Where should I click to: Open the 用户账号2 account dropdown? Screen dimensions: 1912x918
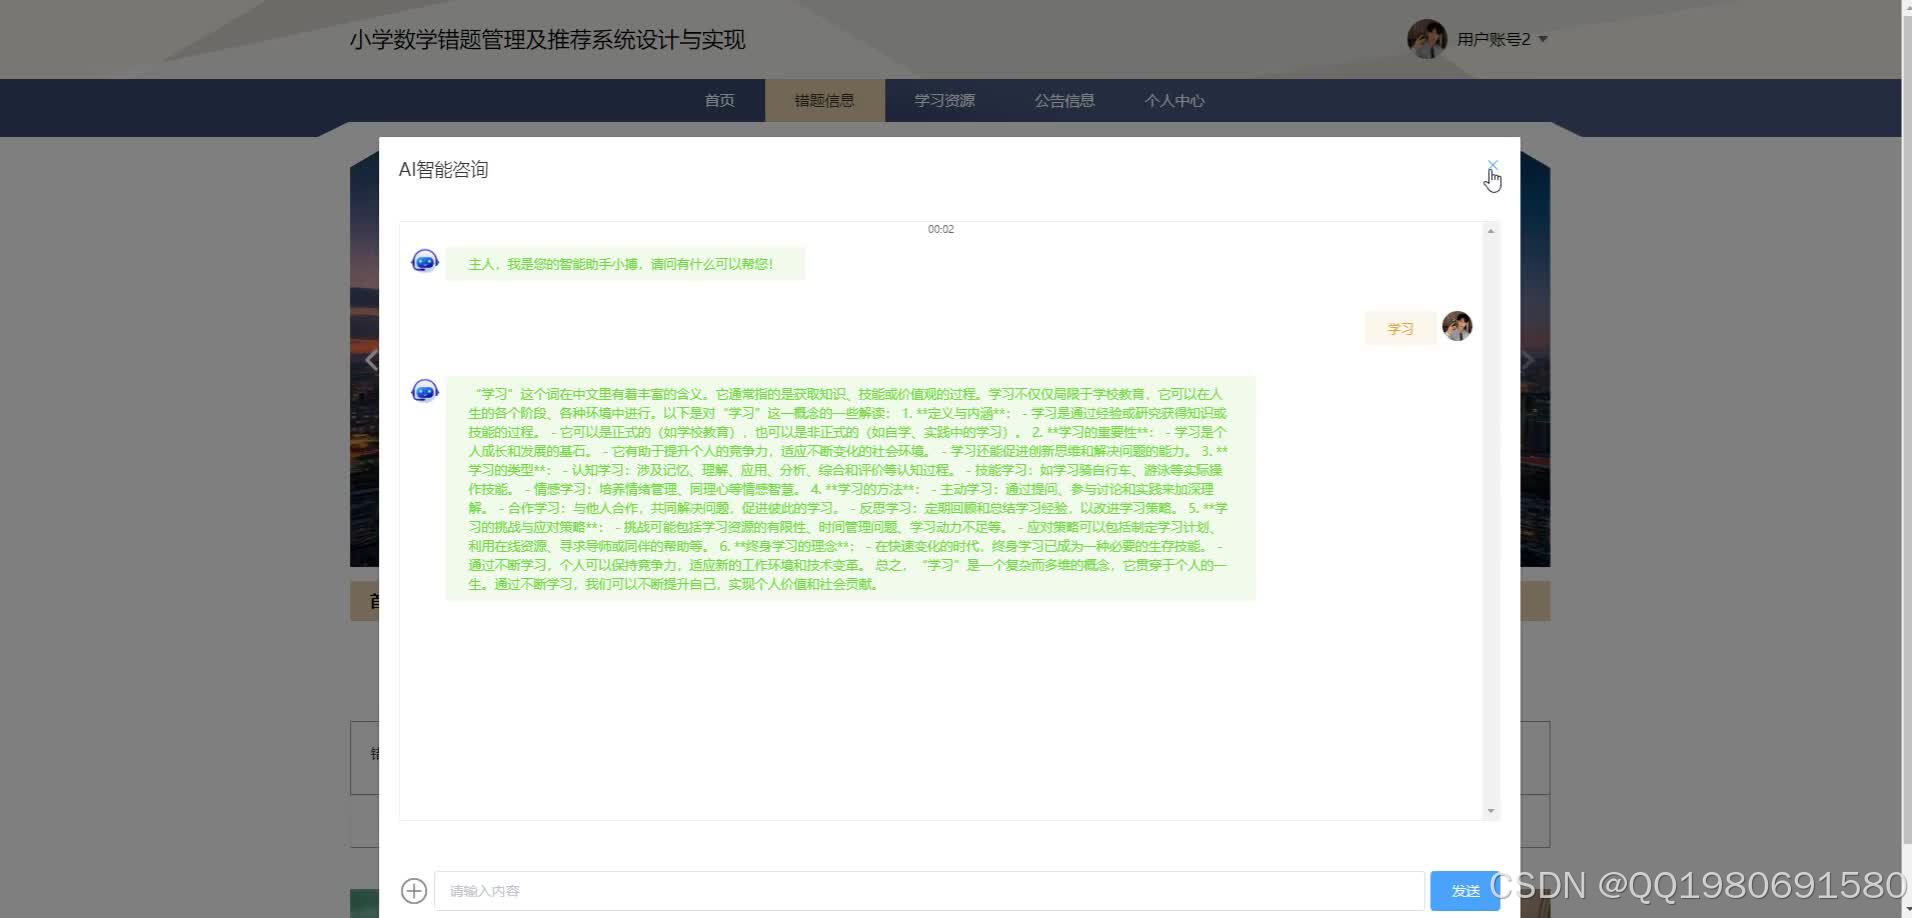[1500, 39]
